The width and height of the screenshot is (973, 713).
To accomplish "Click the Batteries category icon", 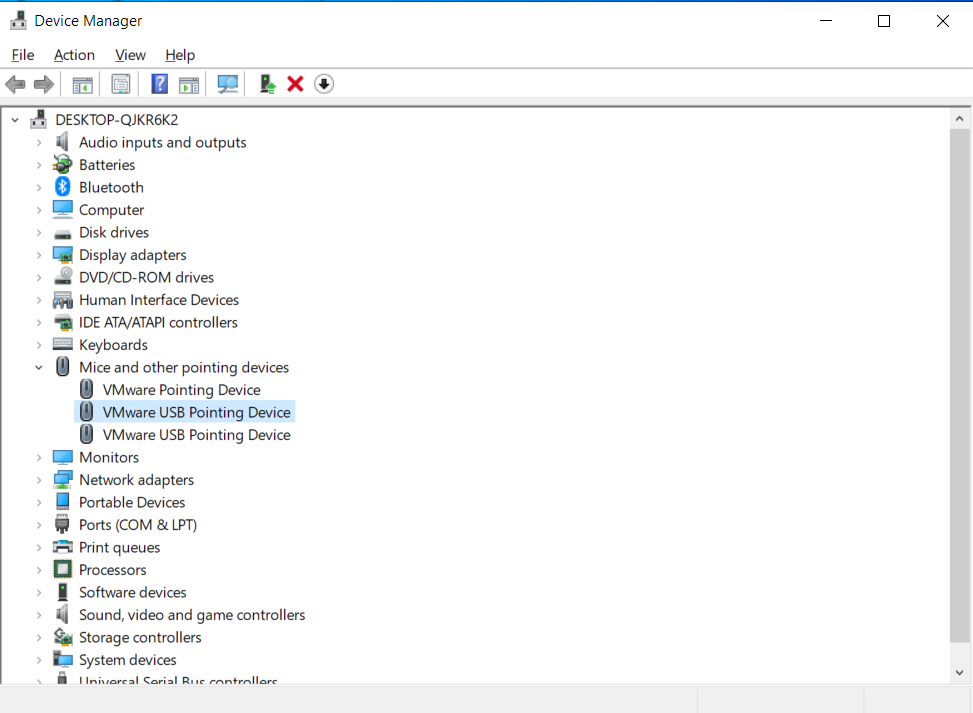I will click(x=63, y=164).
